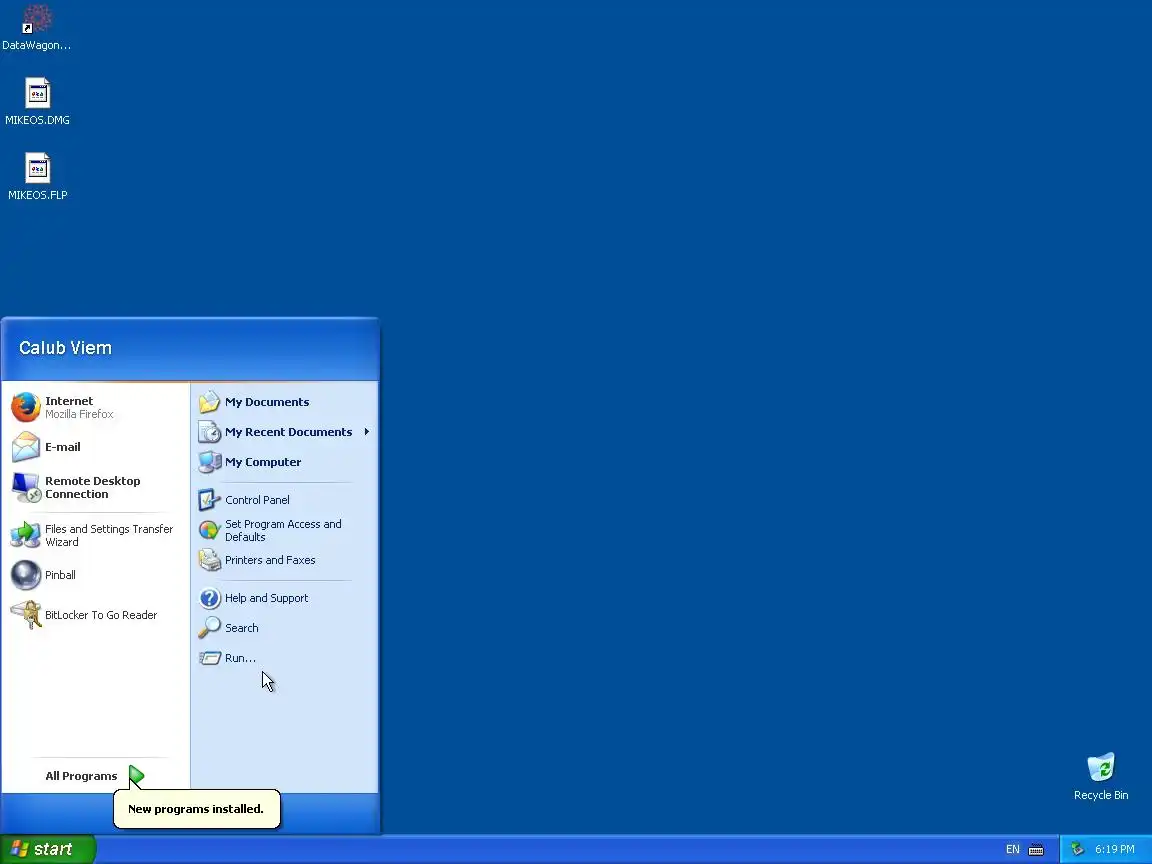Viewport: 1152px width, 864px height.
Task: Click the My Computer monitor icon
Action: [209, 462]
